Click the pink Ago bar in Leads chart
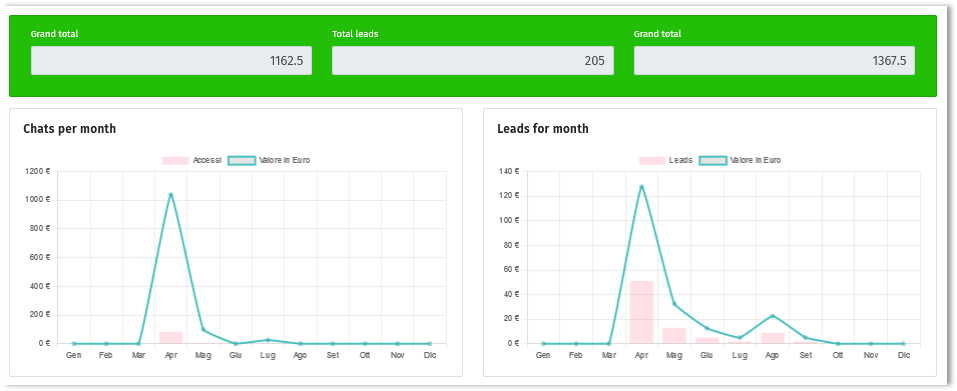Image resolution: width=957 pixels, height=391 pixels. pyautogui.click(x=772, y=339)
